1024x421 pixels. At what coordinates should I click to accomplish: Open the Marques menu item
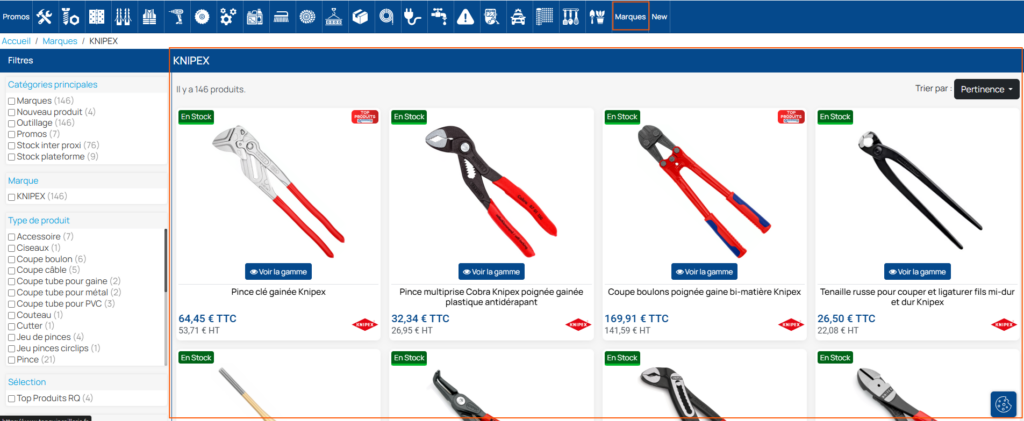tap(630, 17)
